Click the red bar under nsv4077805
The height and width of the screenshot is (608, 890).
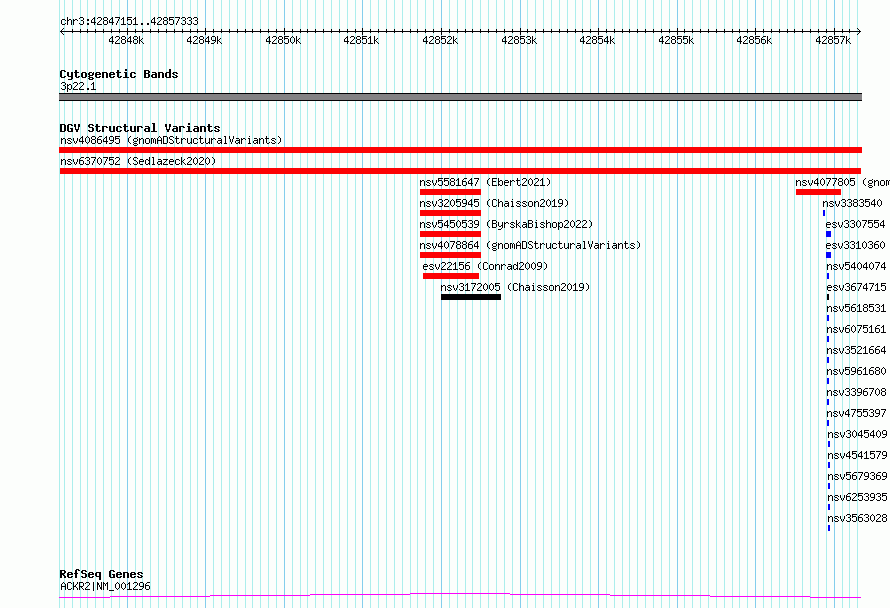point(818,192)
